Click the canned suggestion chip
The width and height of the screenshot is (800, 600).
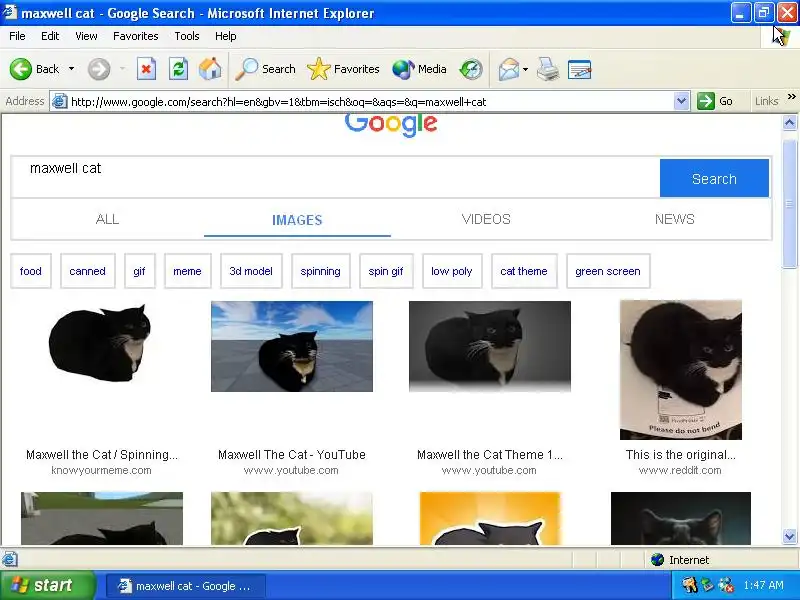pos(87,271)
